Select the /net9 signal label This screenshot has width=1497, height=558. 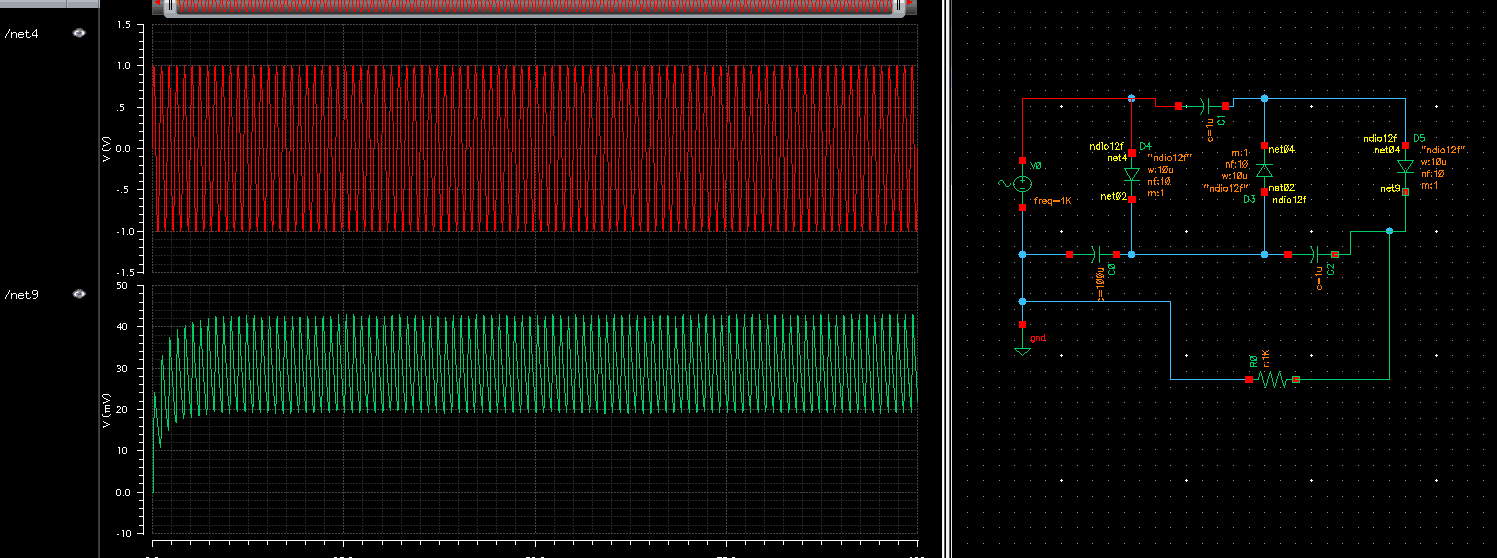click(x=23, y=295)
